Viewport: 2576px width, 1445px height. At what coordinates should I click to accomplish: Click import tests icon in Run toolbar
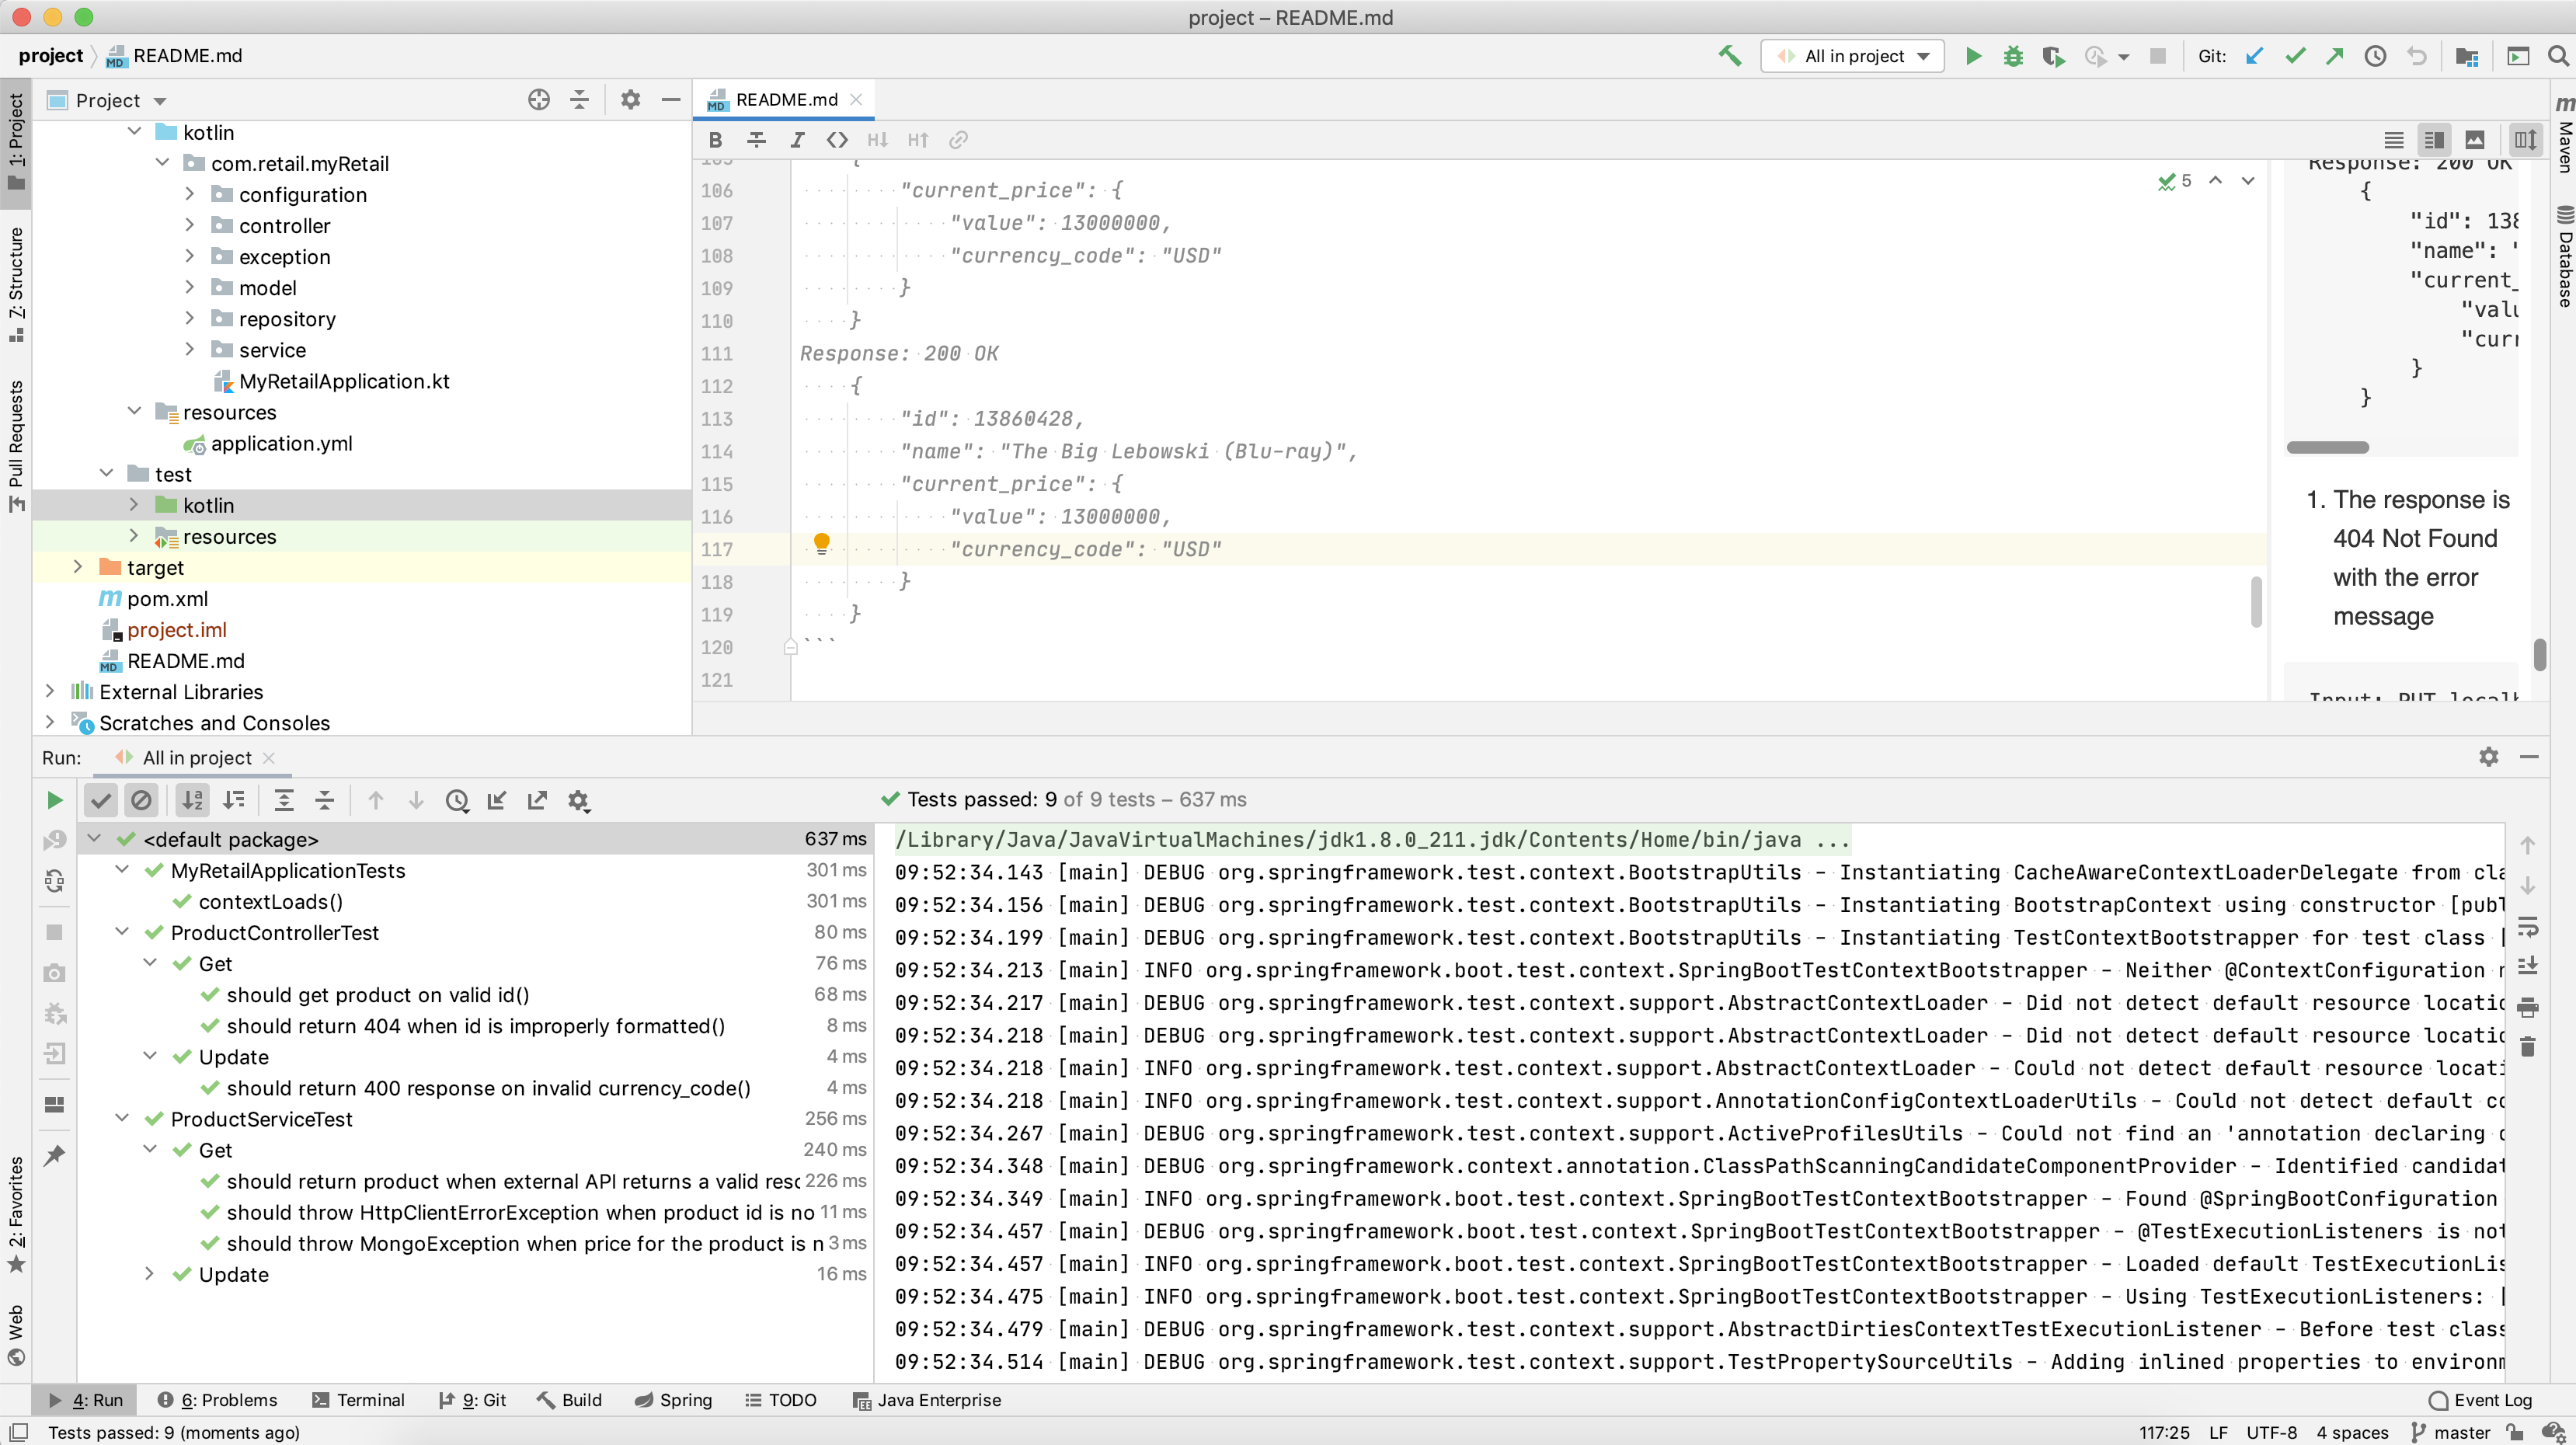pyautogui.click(x=497, y=800)
